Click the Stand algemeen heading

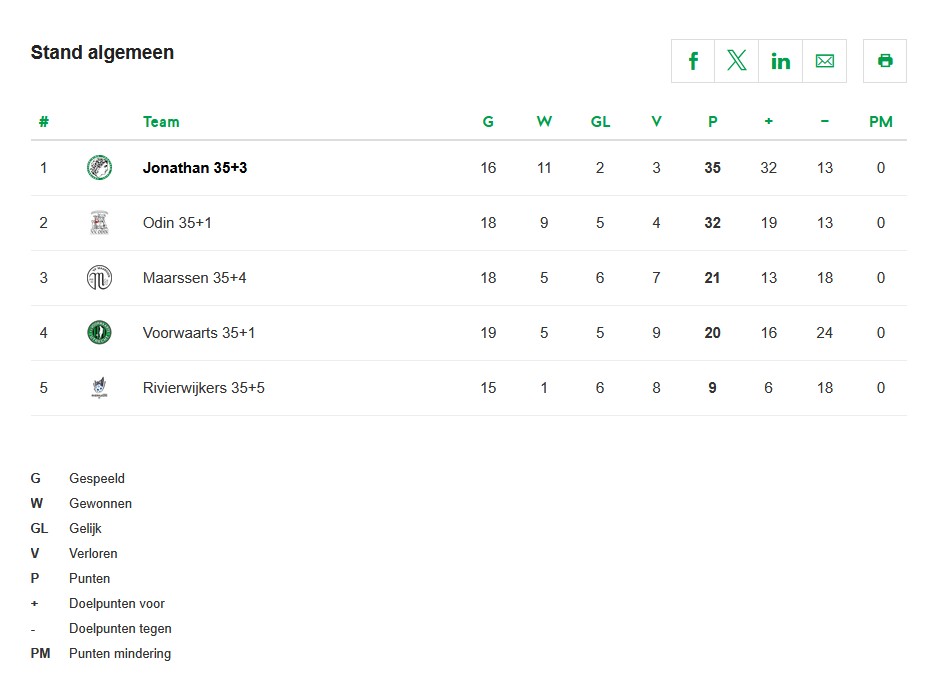point(102,53)
